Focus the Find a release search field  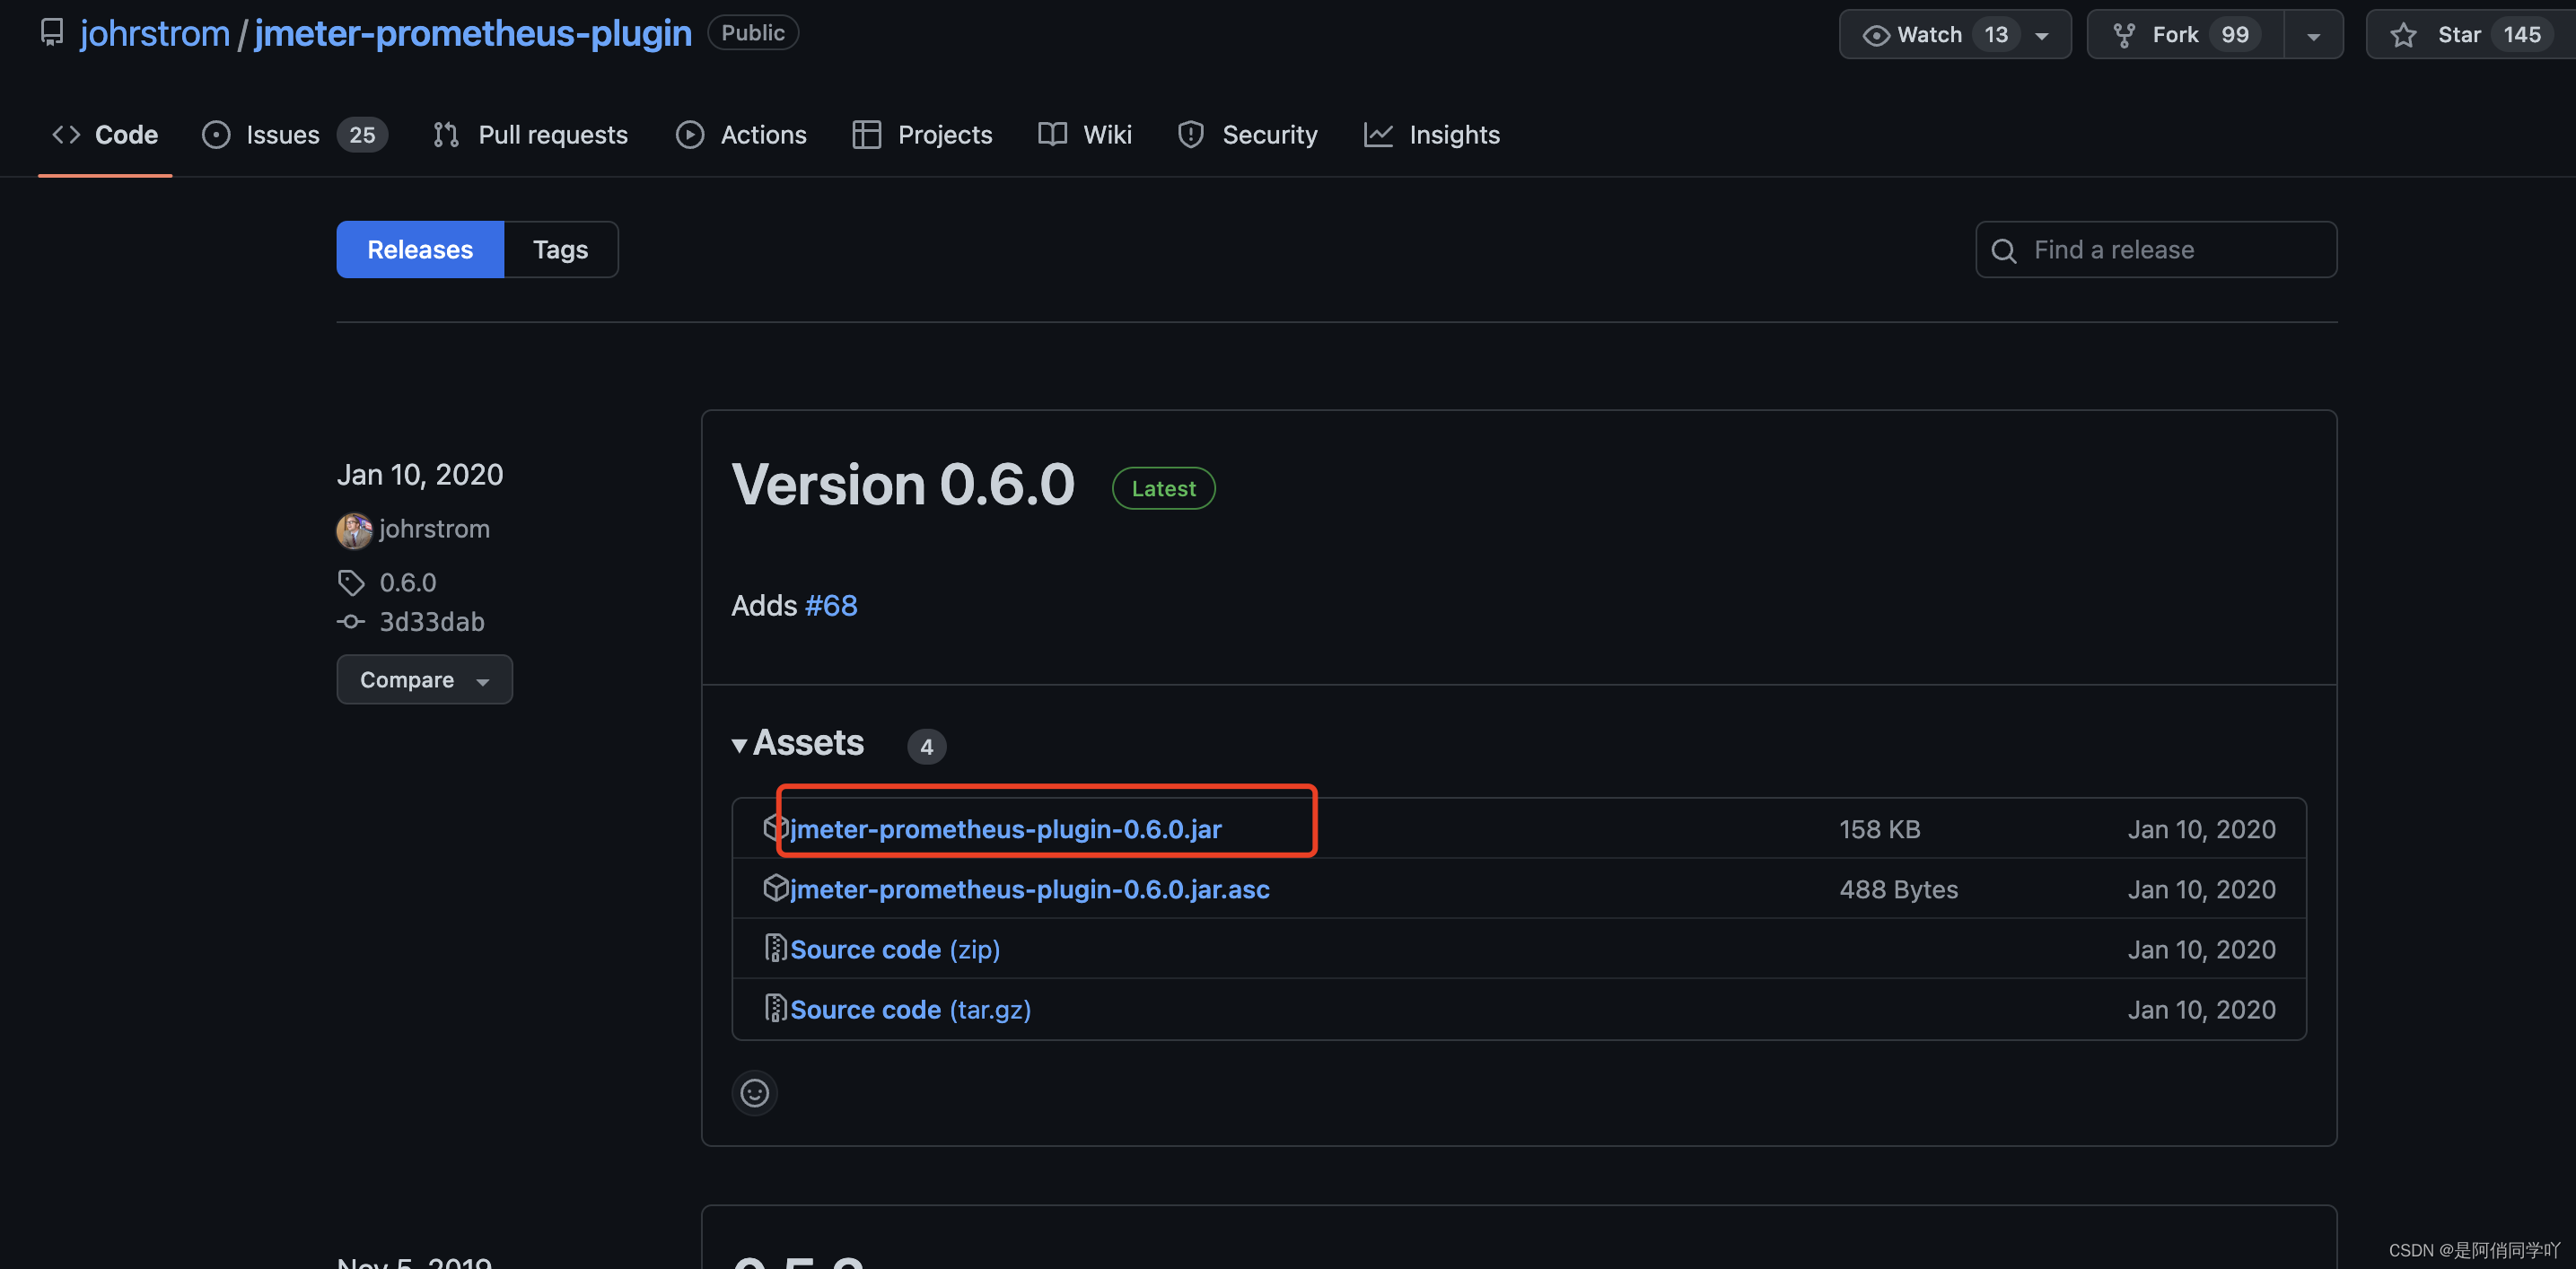coord(2156,249)
